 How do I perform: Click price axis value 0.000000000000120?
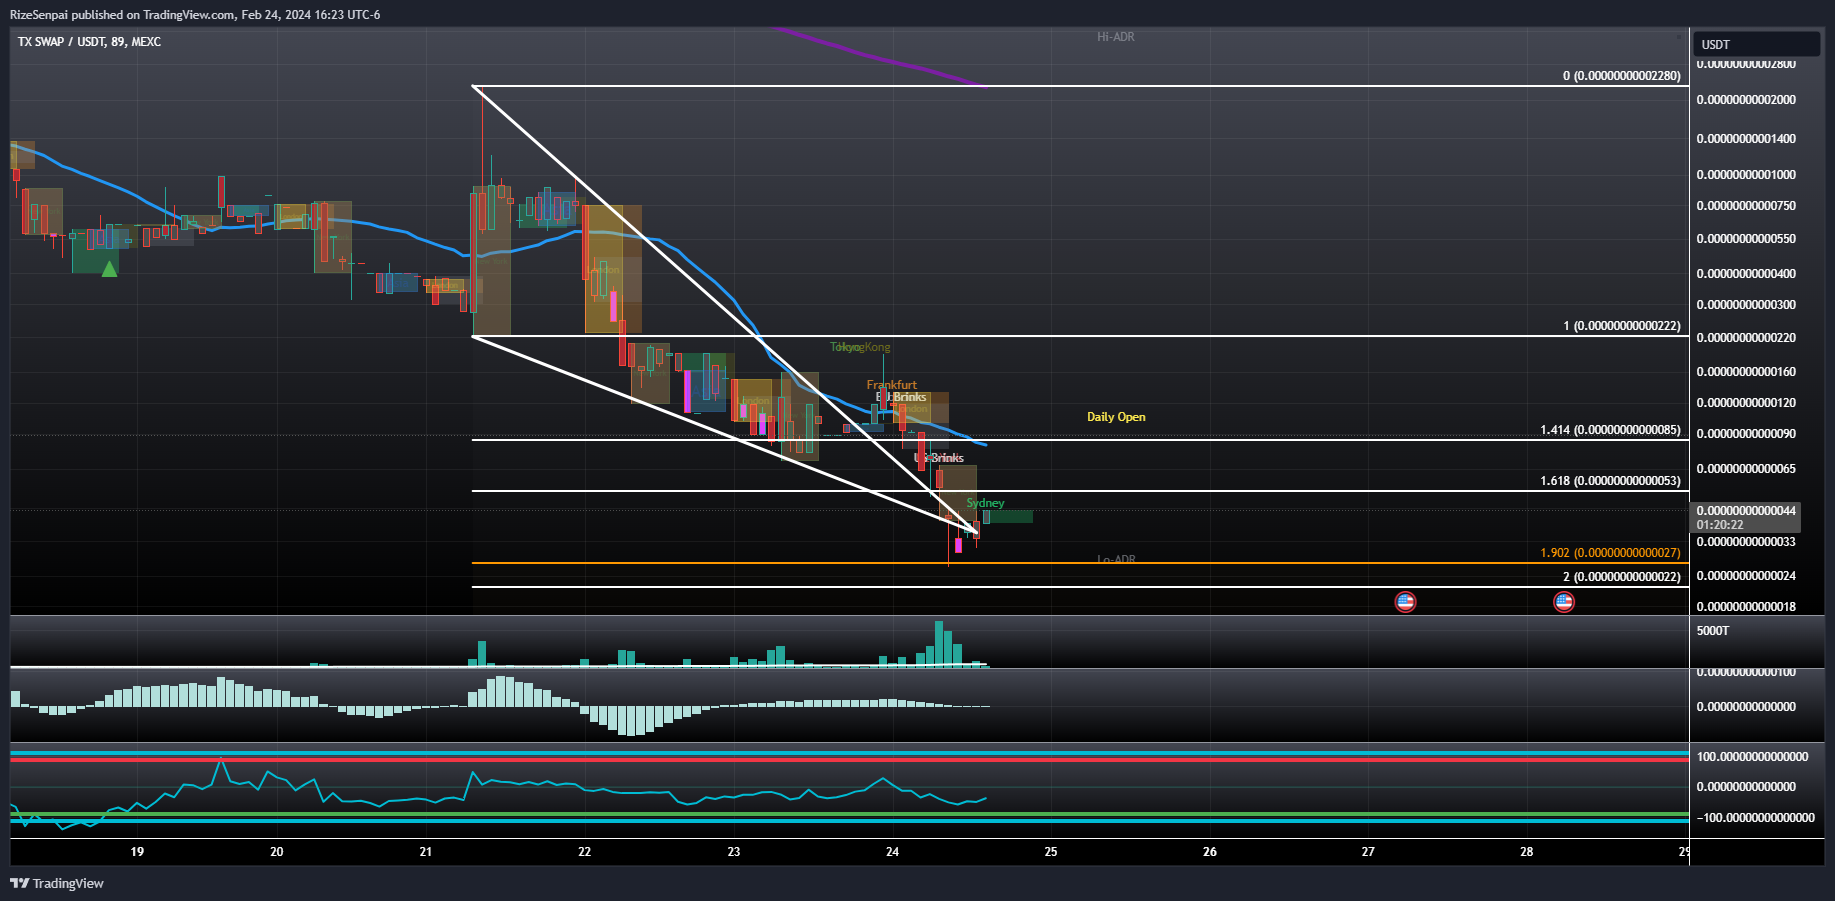1746,403
